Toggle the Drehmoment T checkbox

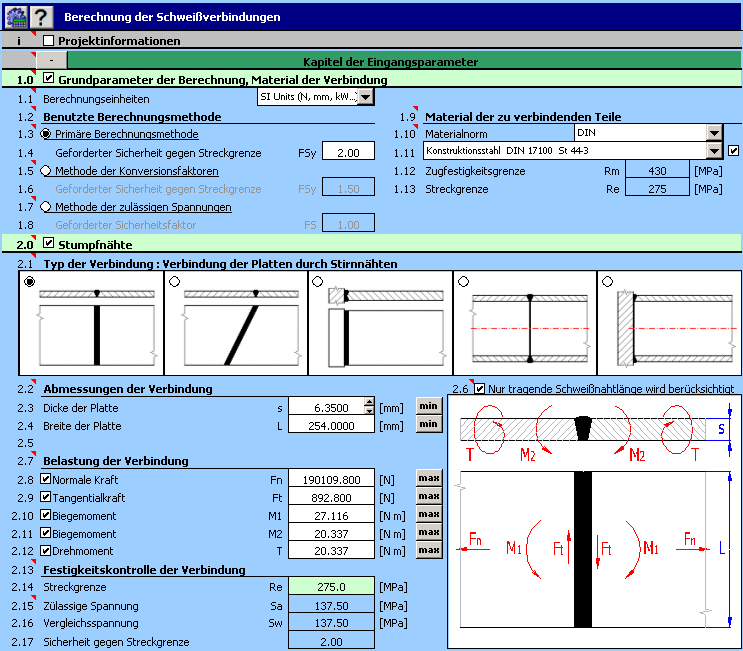click(x=45, y=551)
